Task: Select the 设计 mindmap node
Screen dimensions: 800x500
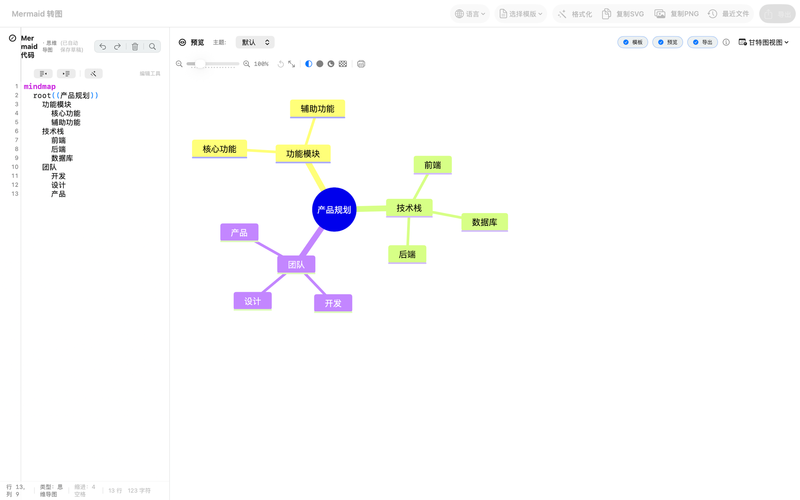Action: (x=253, y=301)
